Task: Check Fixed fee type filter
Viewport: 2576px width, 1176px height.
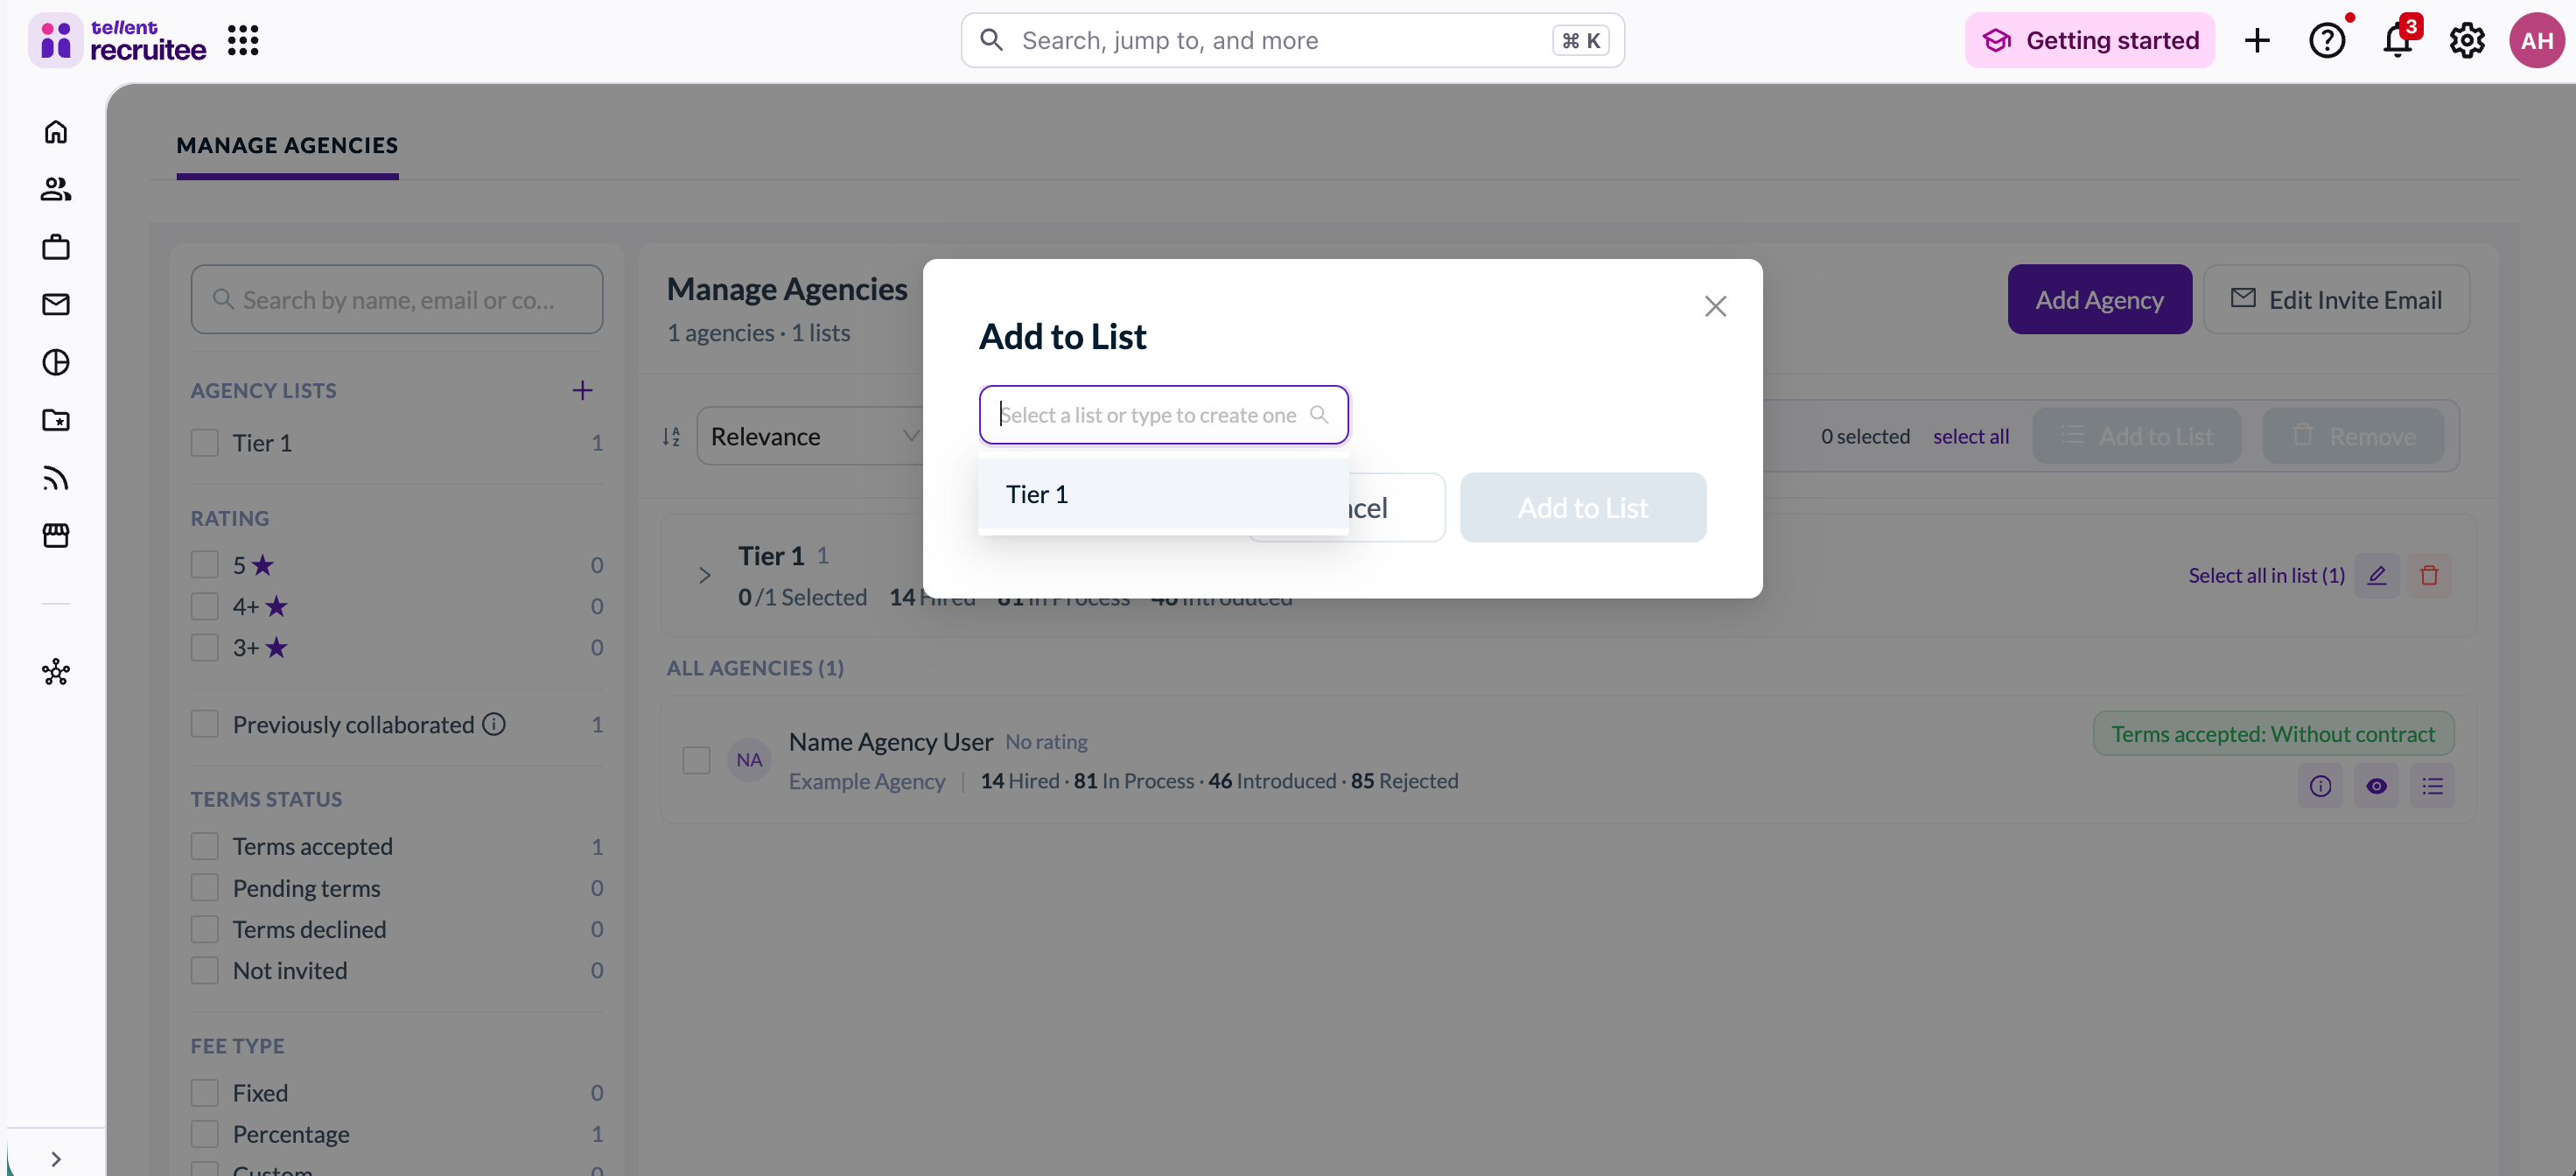Action: point(205,1092)
